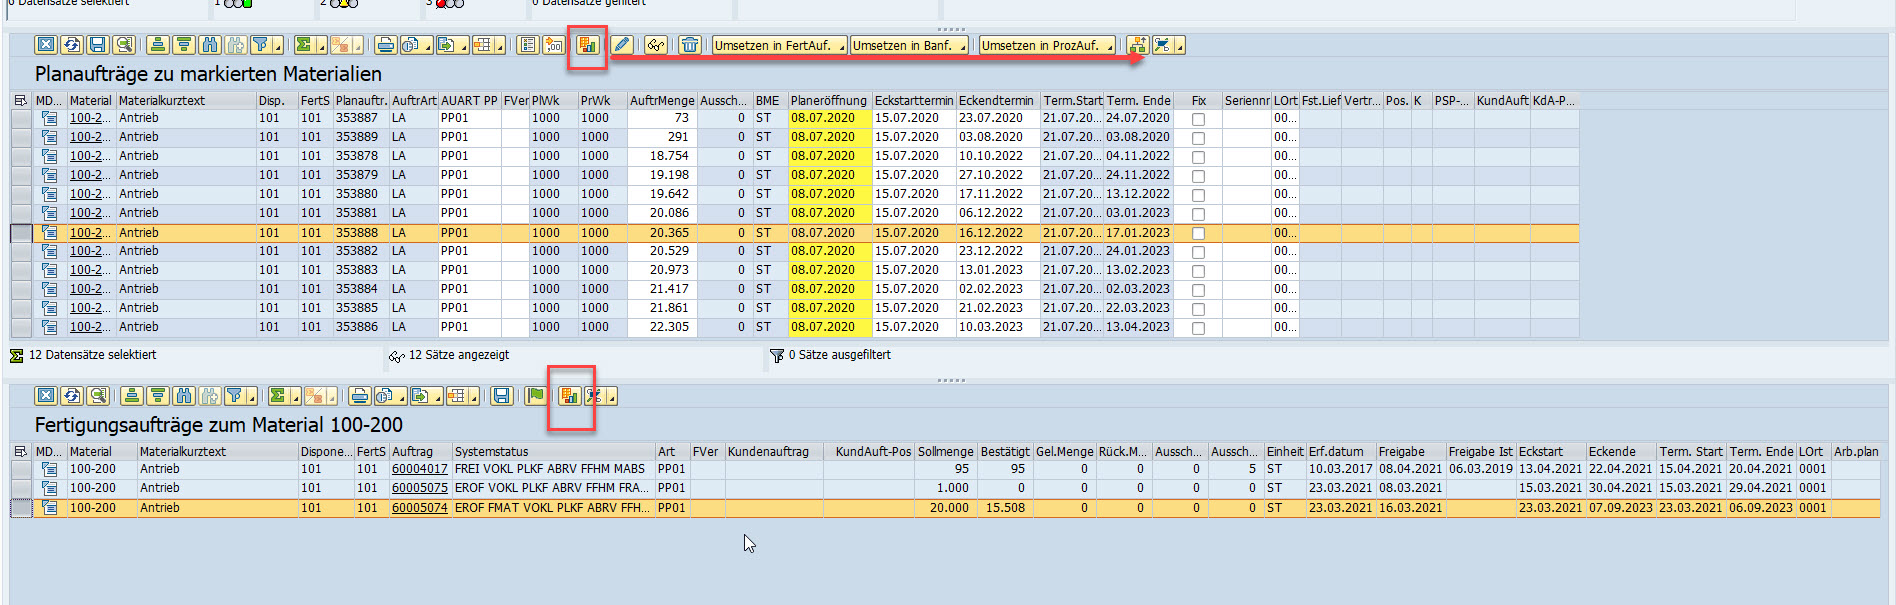Click the green flag icon in production orders toolbar
1896x605 pixels.
click(536, 396)
